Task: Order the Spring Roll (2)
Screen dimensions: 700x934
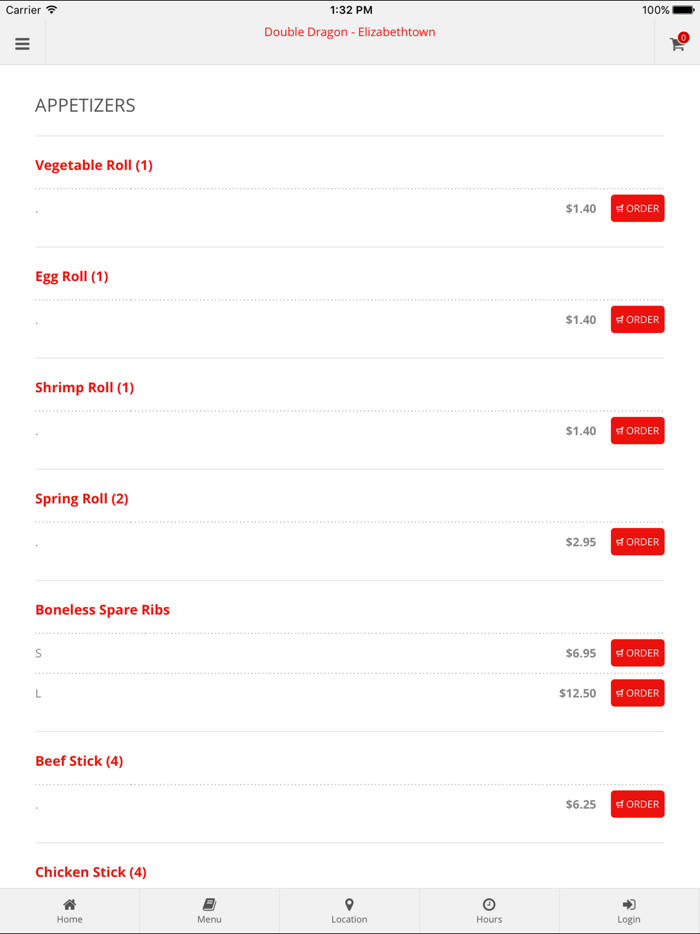Action: pyautogui.click(x=637, y=542)
